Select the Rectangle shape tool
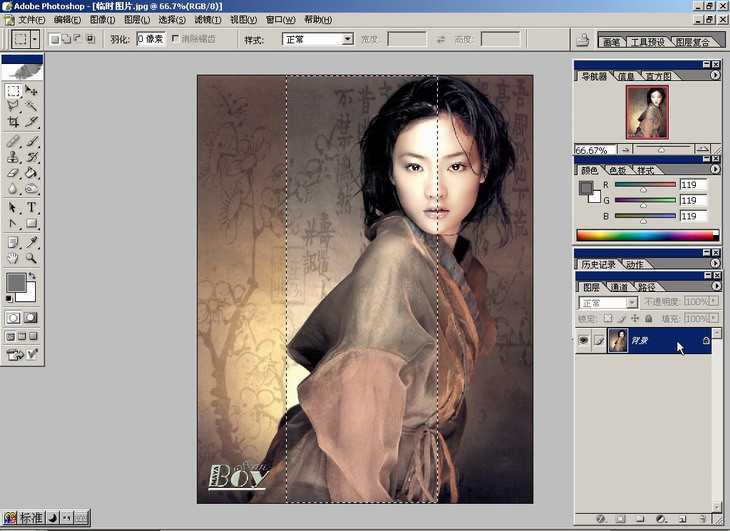The image size is (730, 531). point(31,223)
